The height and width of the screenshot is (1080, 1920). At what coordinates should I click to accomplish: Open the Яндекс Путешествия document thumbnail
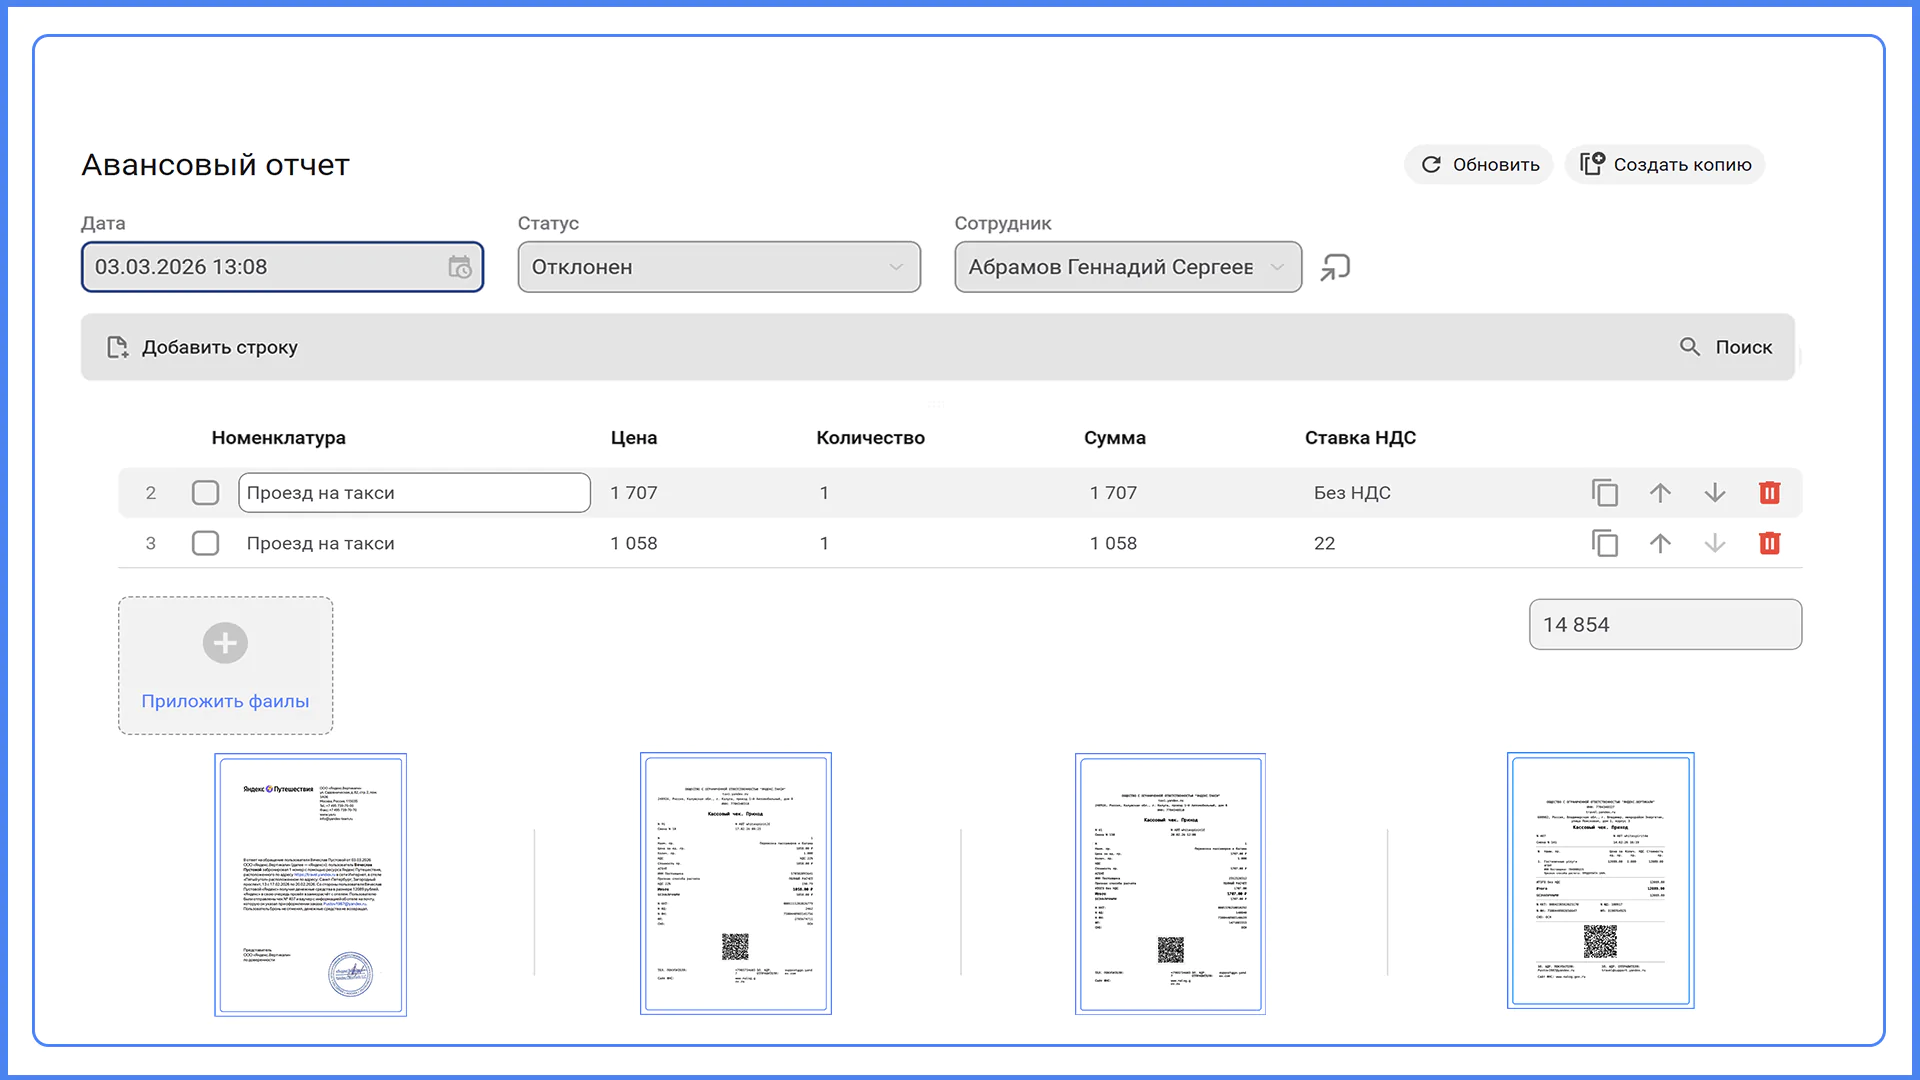tap(310, 885)
